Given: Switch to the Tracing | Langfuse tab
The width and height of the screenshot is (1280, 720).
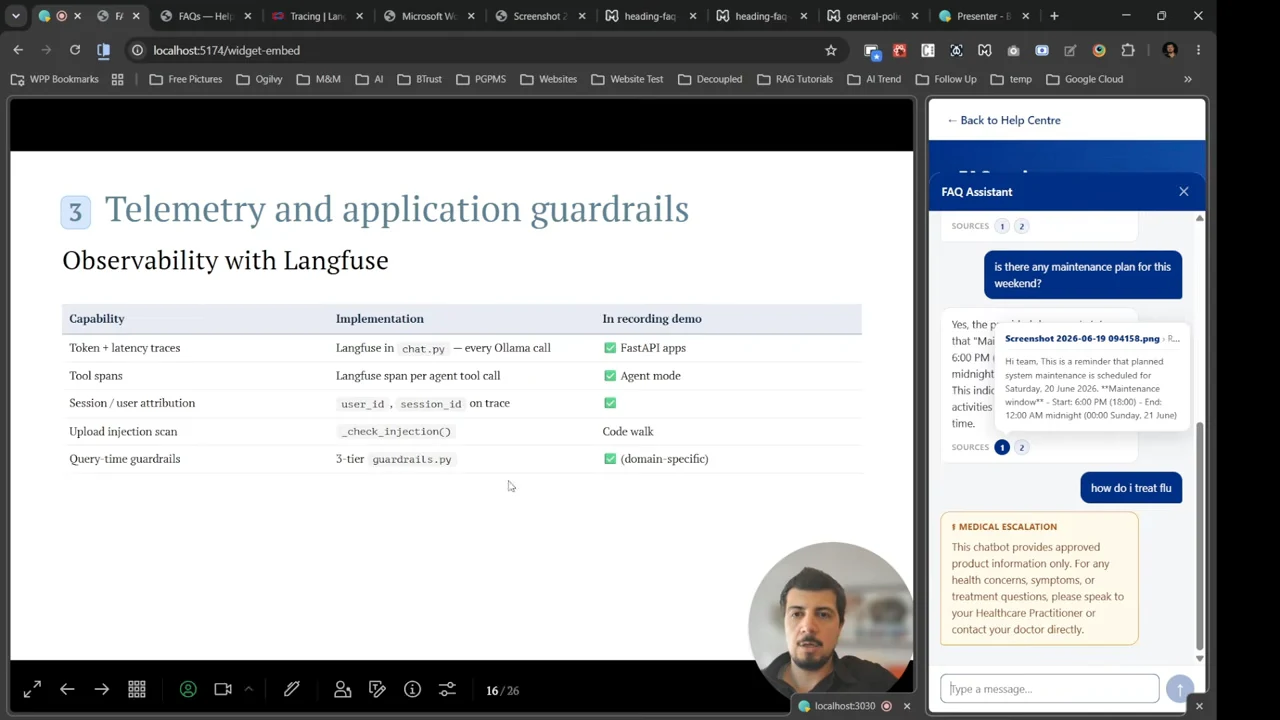Looking at the screenshot, I should [318, 16].
